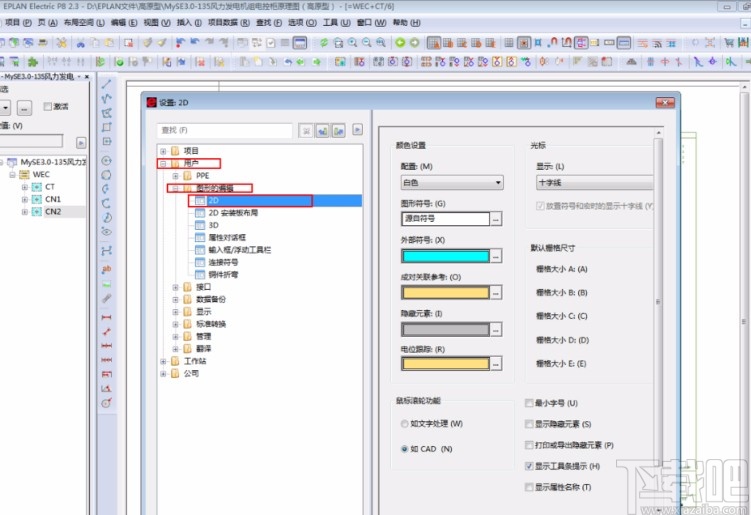Click the ... button beside 图形符号 field

coord(496,219)
